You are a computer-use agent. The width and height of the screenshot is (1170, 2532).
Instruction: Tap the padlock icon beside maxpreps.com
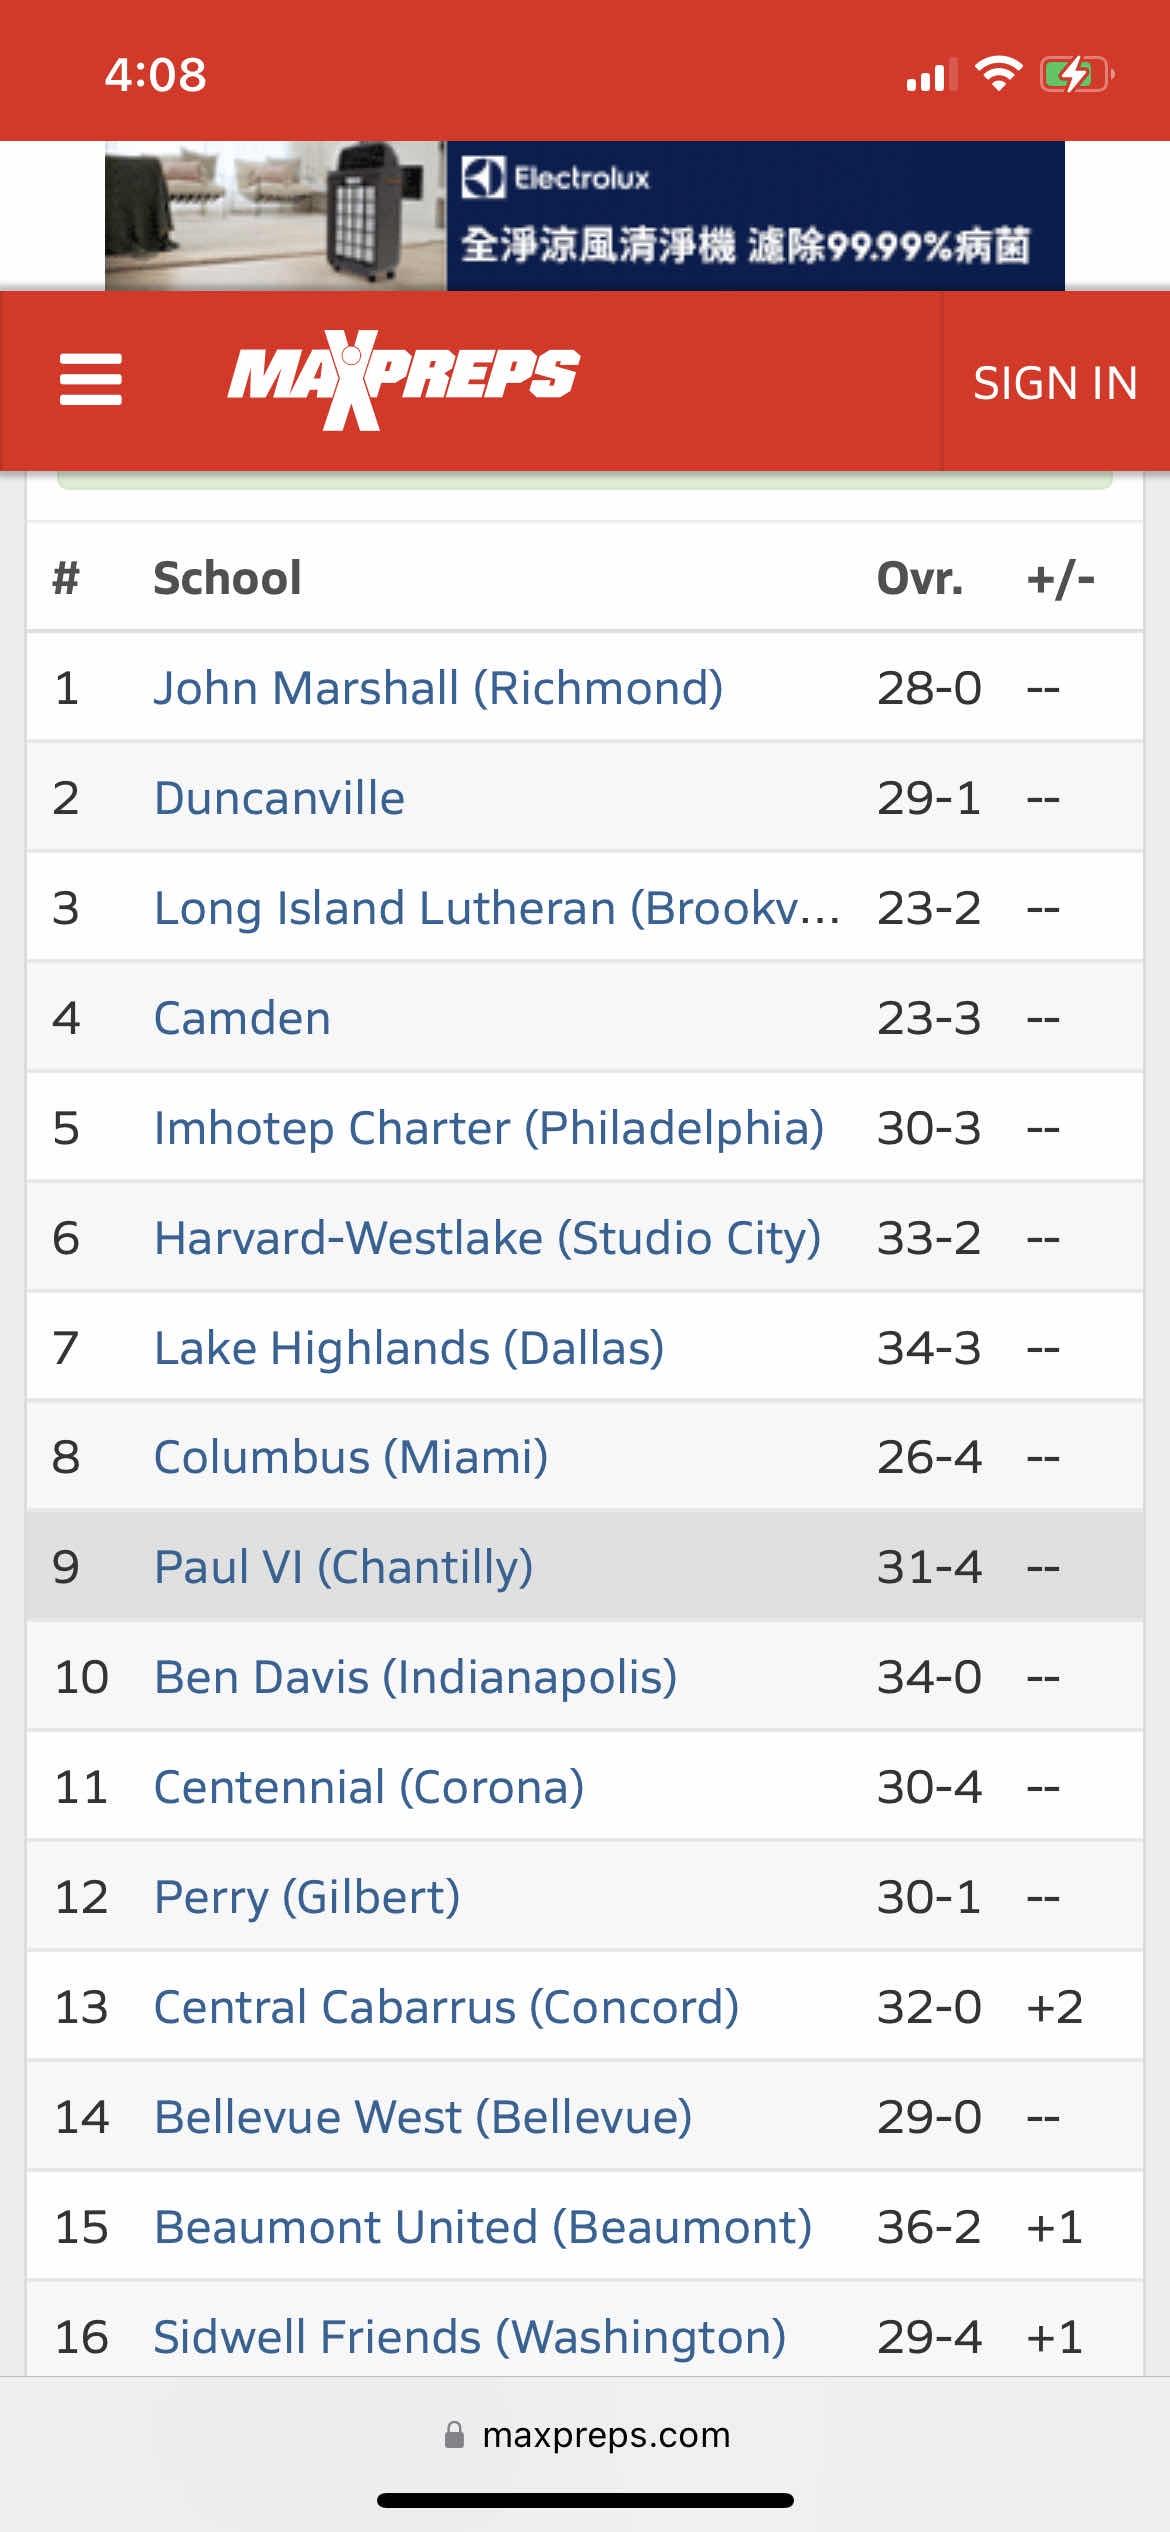[x=454, y=2435]
